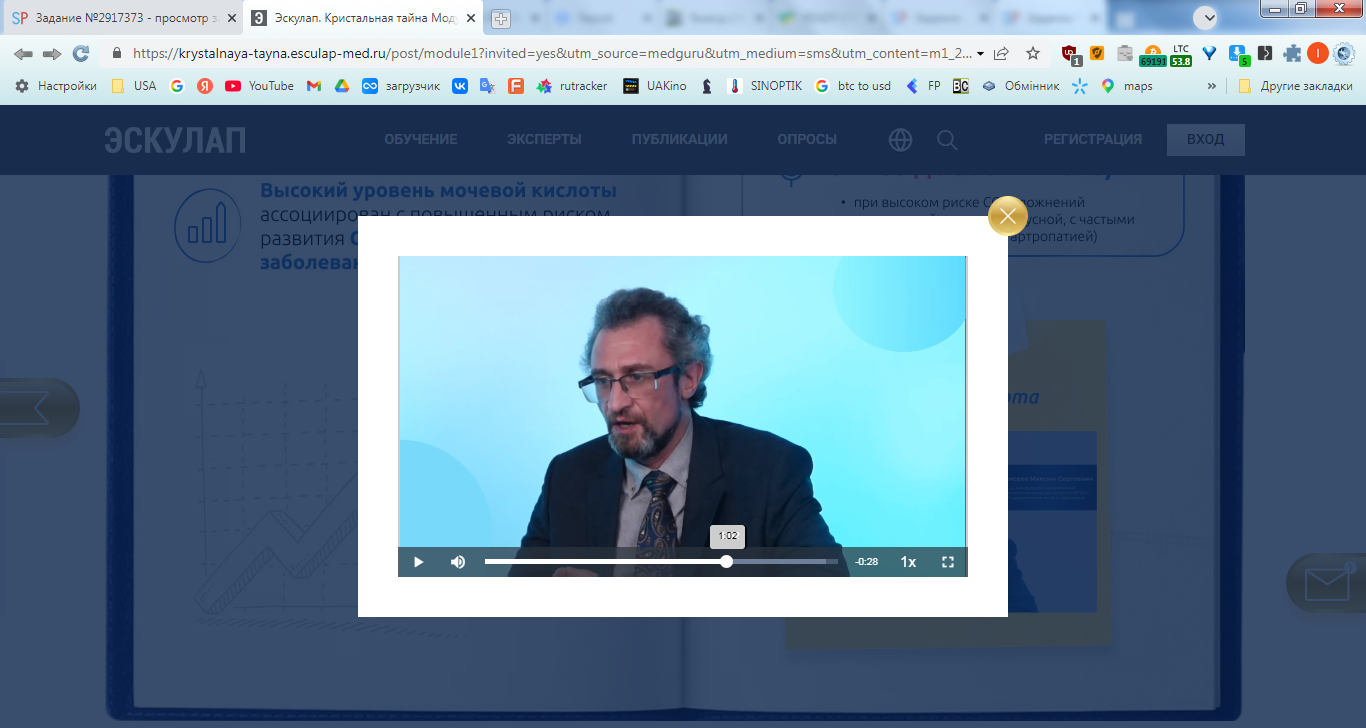
Task: Open the Gmail bookmark icon
Action: [314, 86]
